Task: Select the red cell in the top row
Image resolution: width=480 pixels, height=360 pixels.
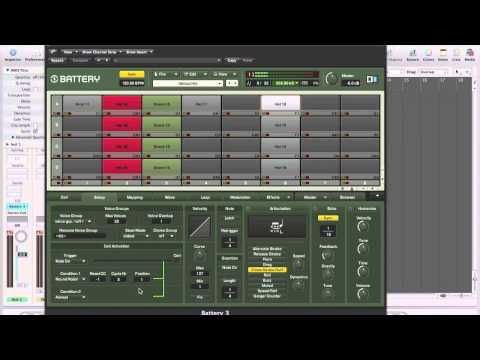Action: pyautogui.click(x=122, y=104)
